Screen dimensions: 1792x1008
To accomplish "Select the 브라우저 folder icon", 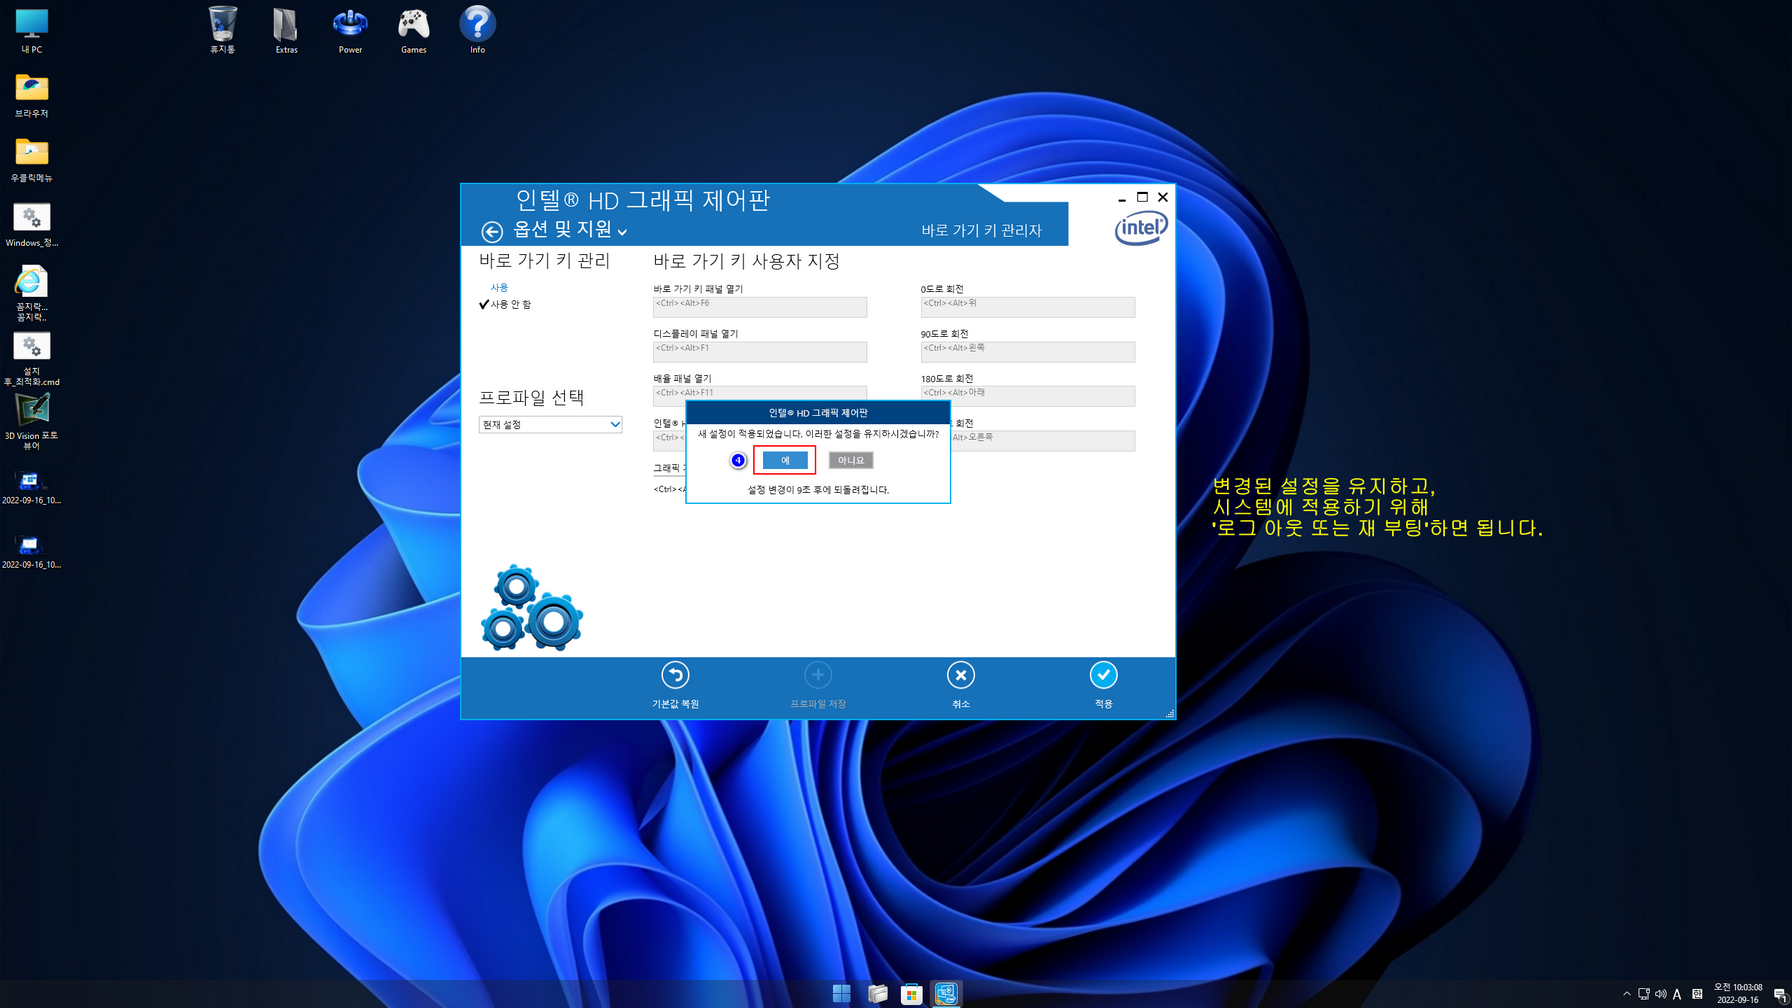I will [31, 94].
